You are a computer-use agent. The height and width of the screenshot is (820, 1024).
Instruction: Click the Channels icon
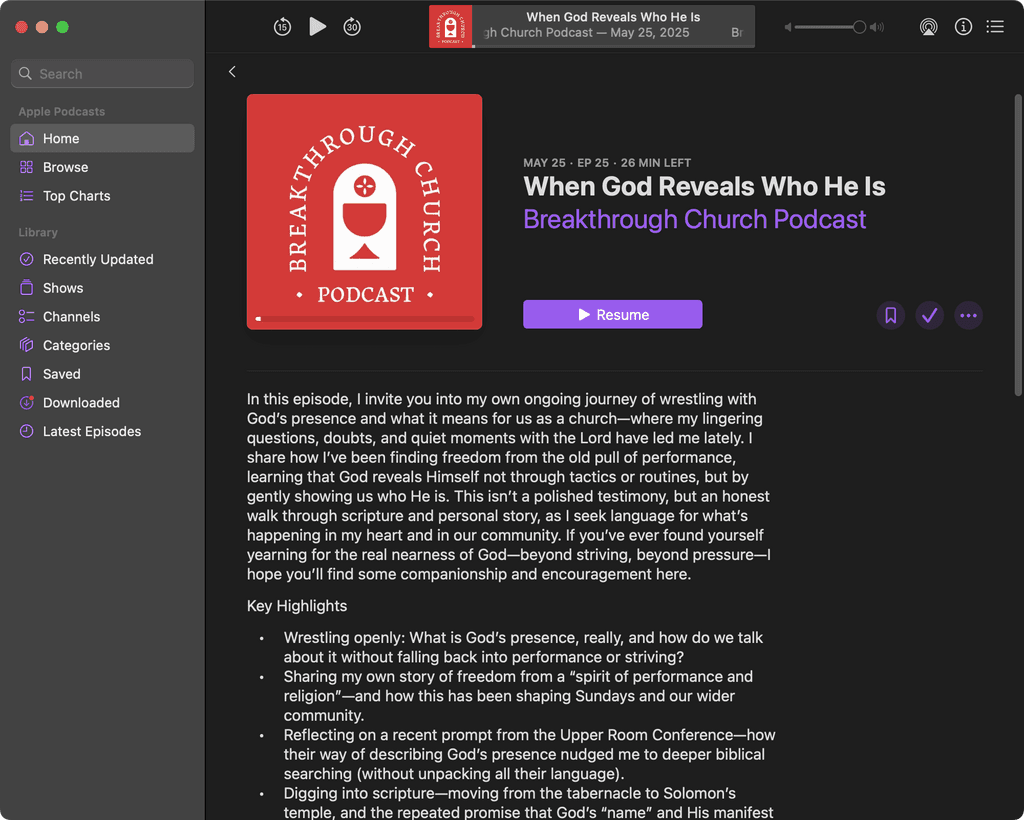click(x=26, y=317)
